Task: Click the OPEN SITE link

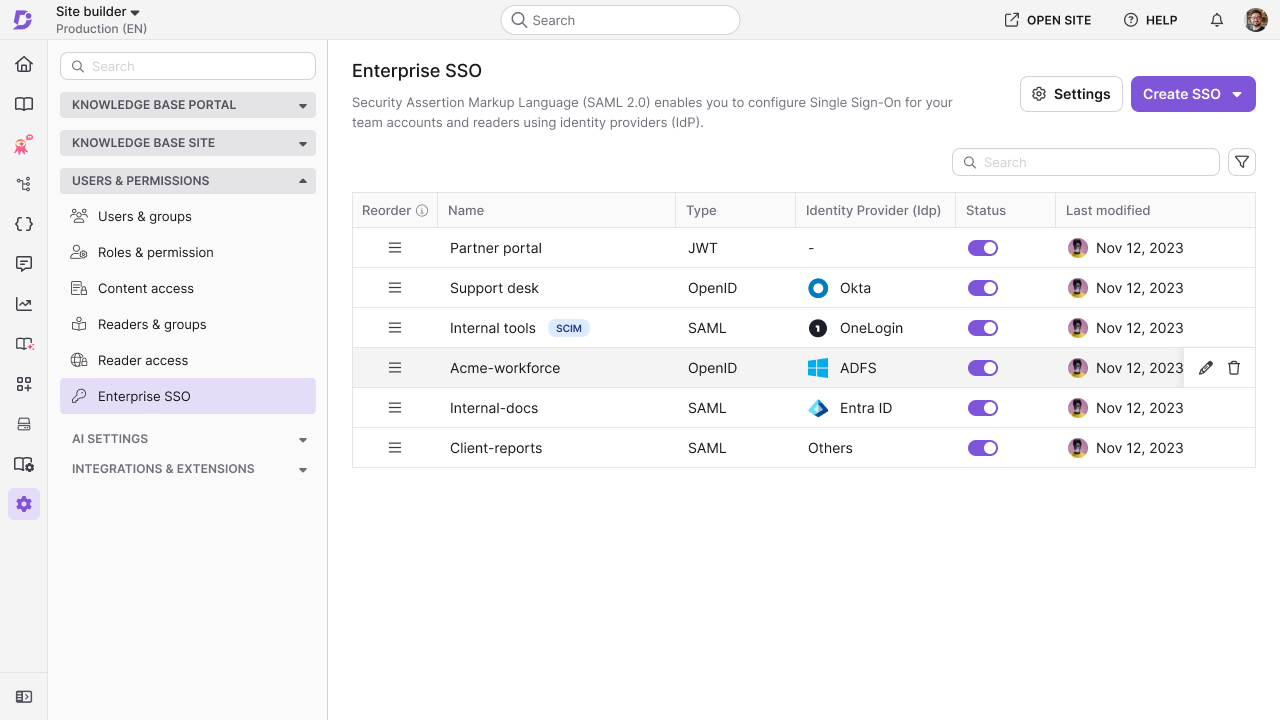Action: pyautogui.click(x=1048, y=20)
